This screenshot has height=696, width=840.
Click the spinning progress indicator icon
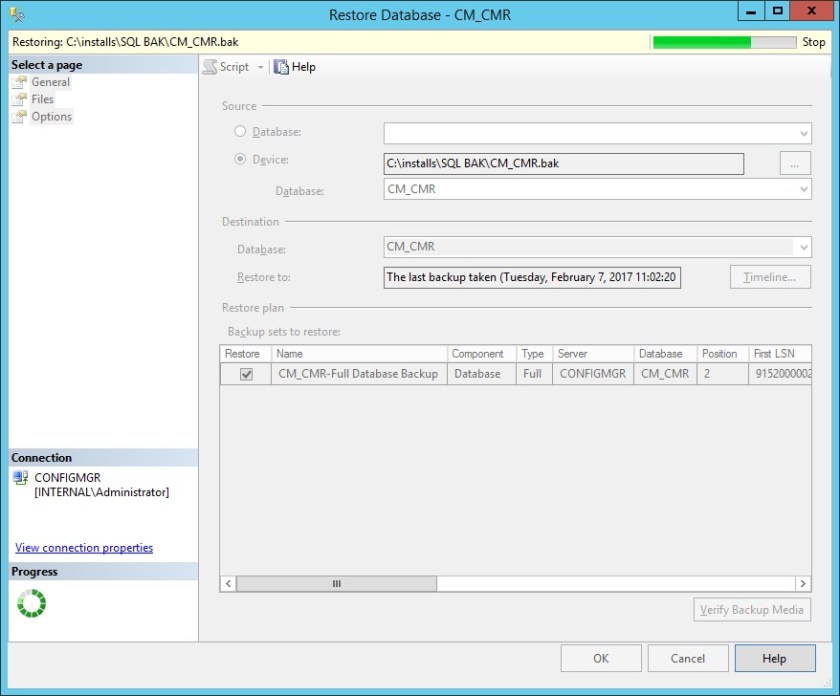(x=32, y=603)
